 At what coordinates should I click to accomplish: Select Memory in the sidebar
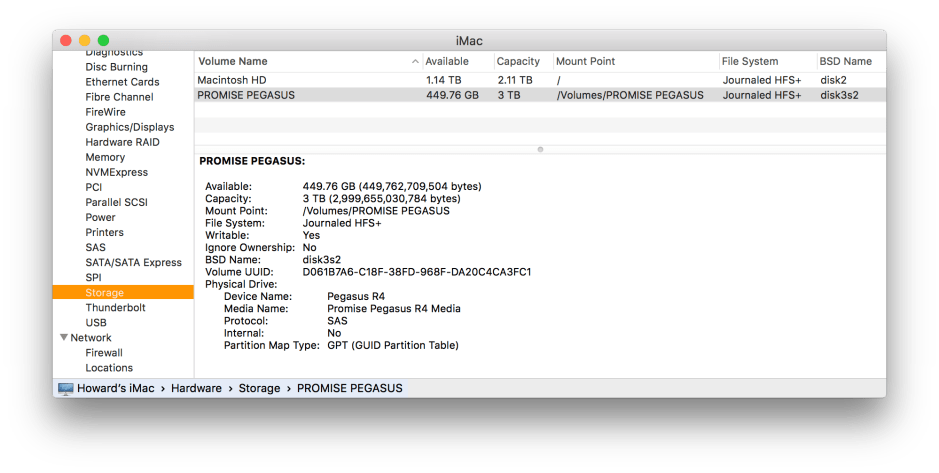[105, 157]
